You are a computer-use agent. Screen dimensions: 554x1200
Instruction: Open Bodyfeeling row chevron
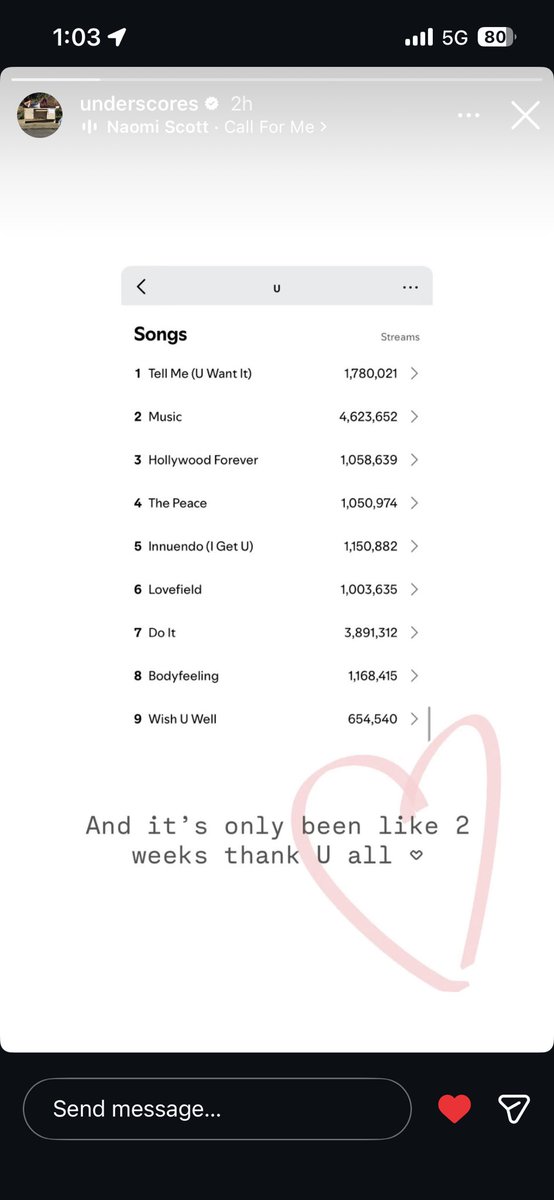pos(414,676)
